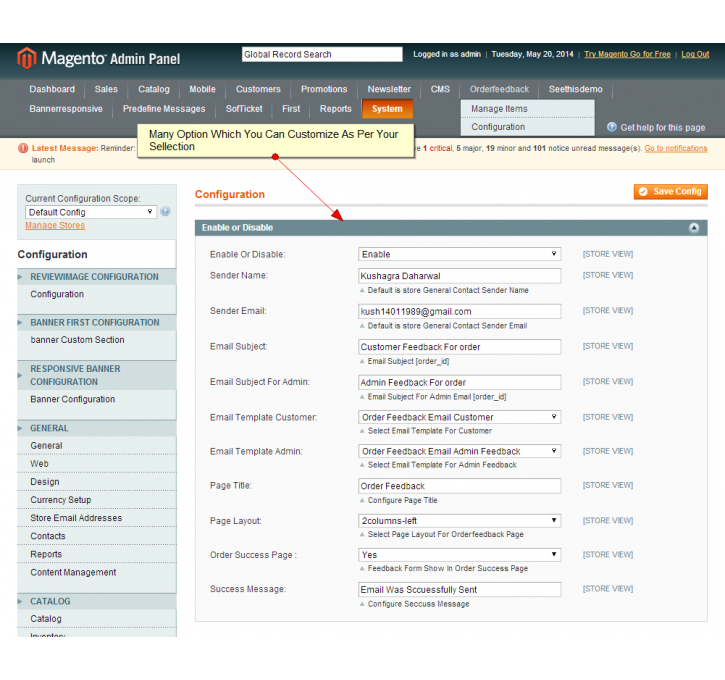This screenshot has height=680, width=725.
Task: Open the Mobile menu
Action: pos(202,89)
